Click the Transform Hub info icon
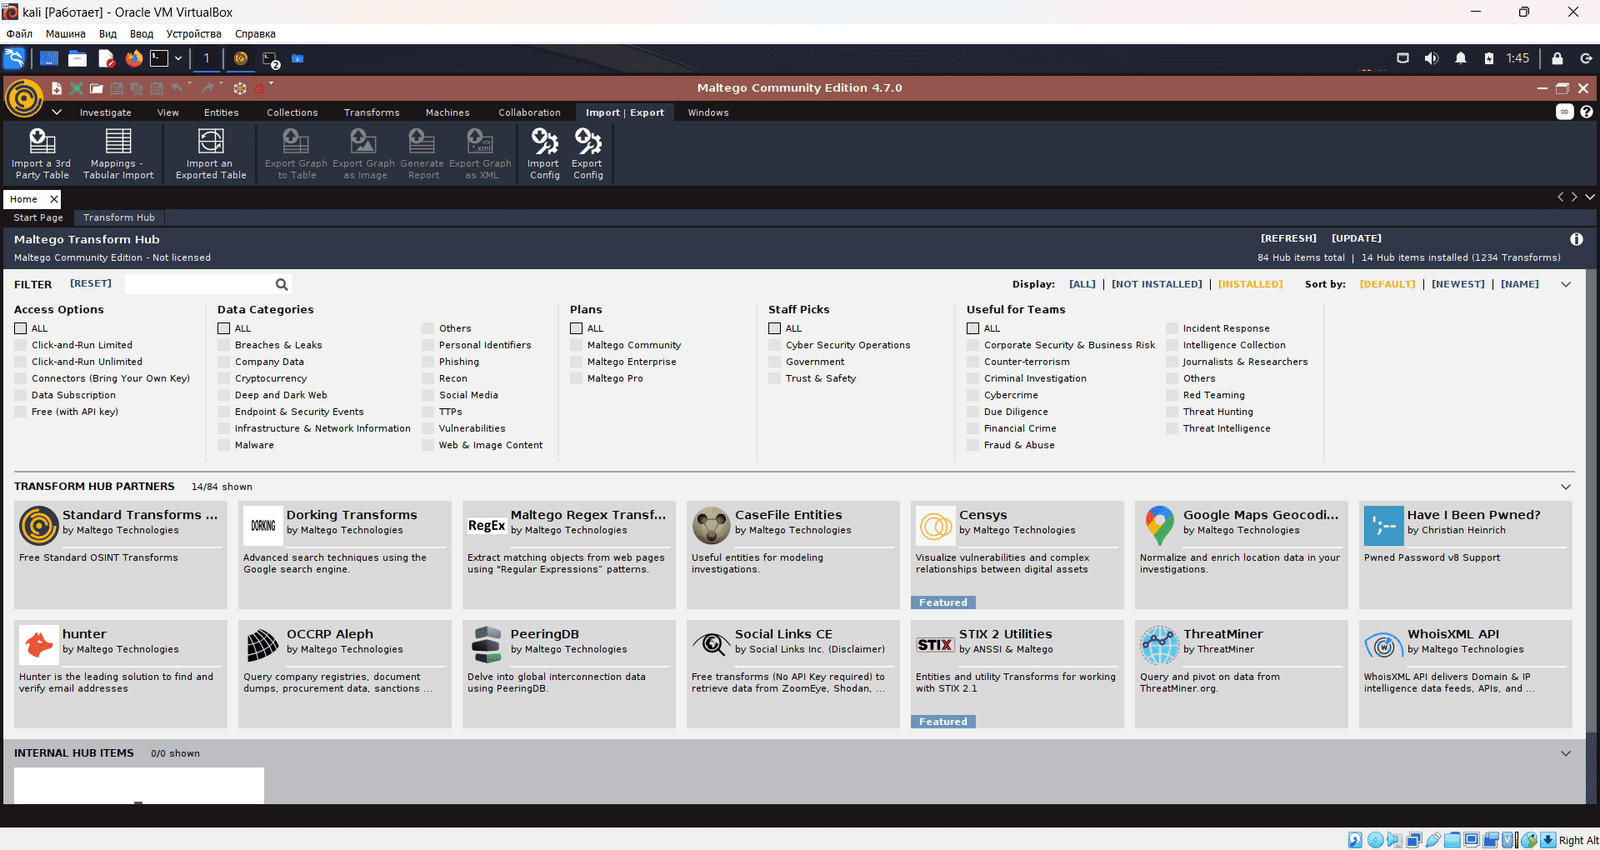The width and height of the screenshot is (1600, 850). point(1576,240)
